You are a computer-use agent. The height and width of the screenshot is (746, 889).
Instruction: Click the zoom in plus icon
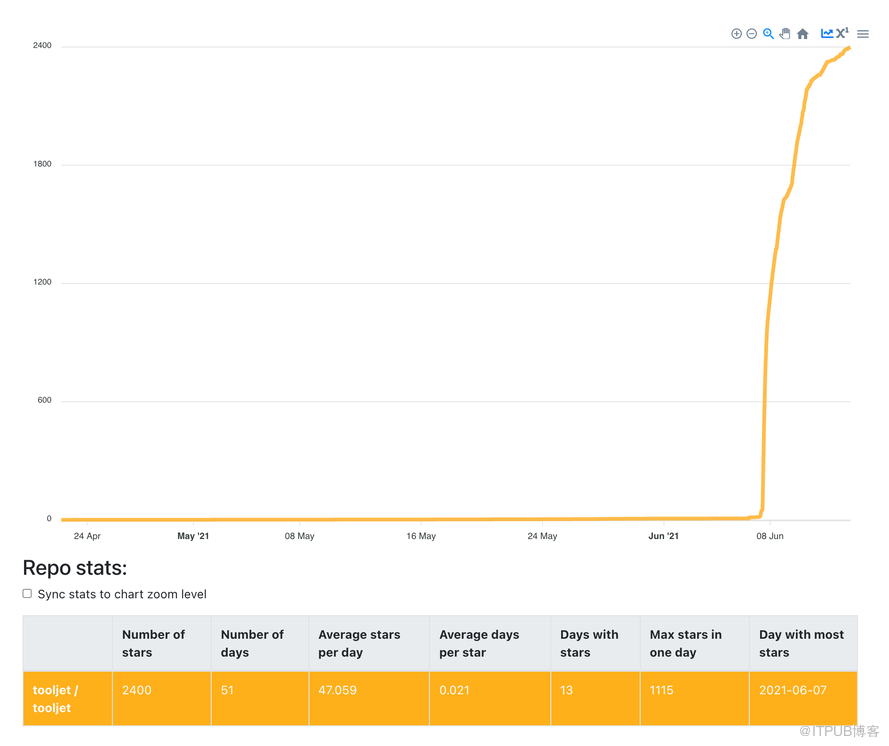[736, 34]
